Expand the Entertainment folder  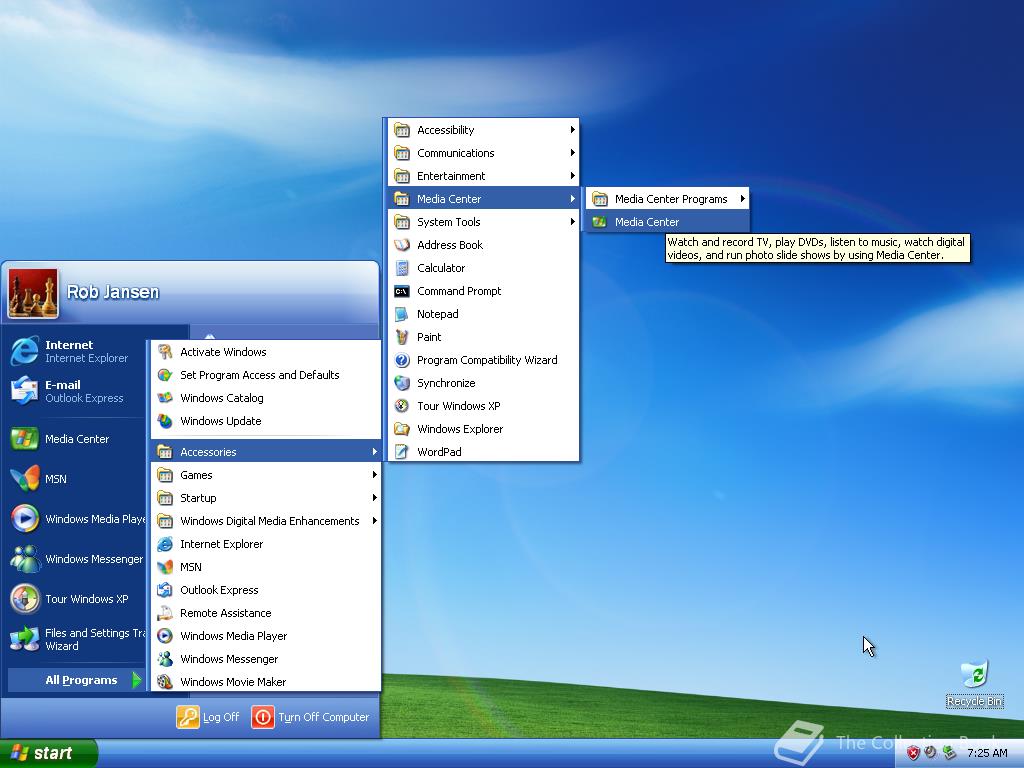[x=483, y=176]
